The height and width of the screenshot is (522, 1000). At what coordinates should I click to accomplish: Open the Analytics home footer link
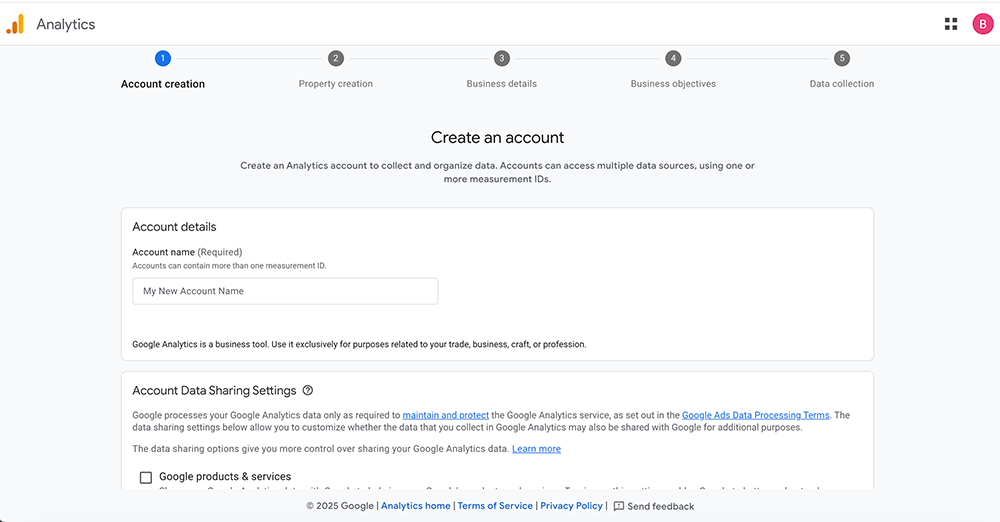point(416,506)
